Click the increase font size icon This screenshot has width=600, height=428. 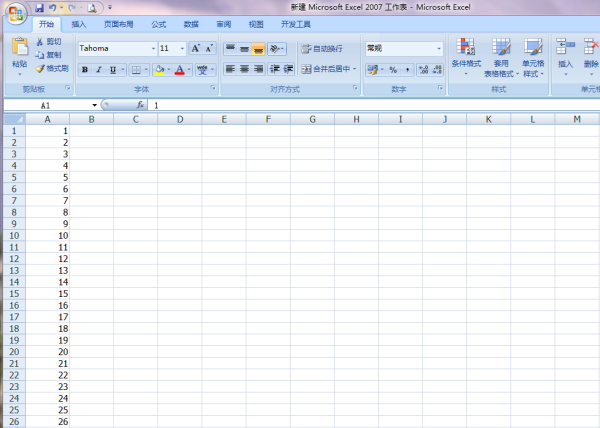click(195, 48)
